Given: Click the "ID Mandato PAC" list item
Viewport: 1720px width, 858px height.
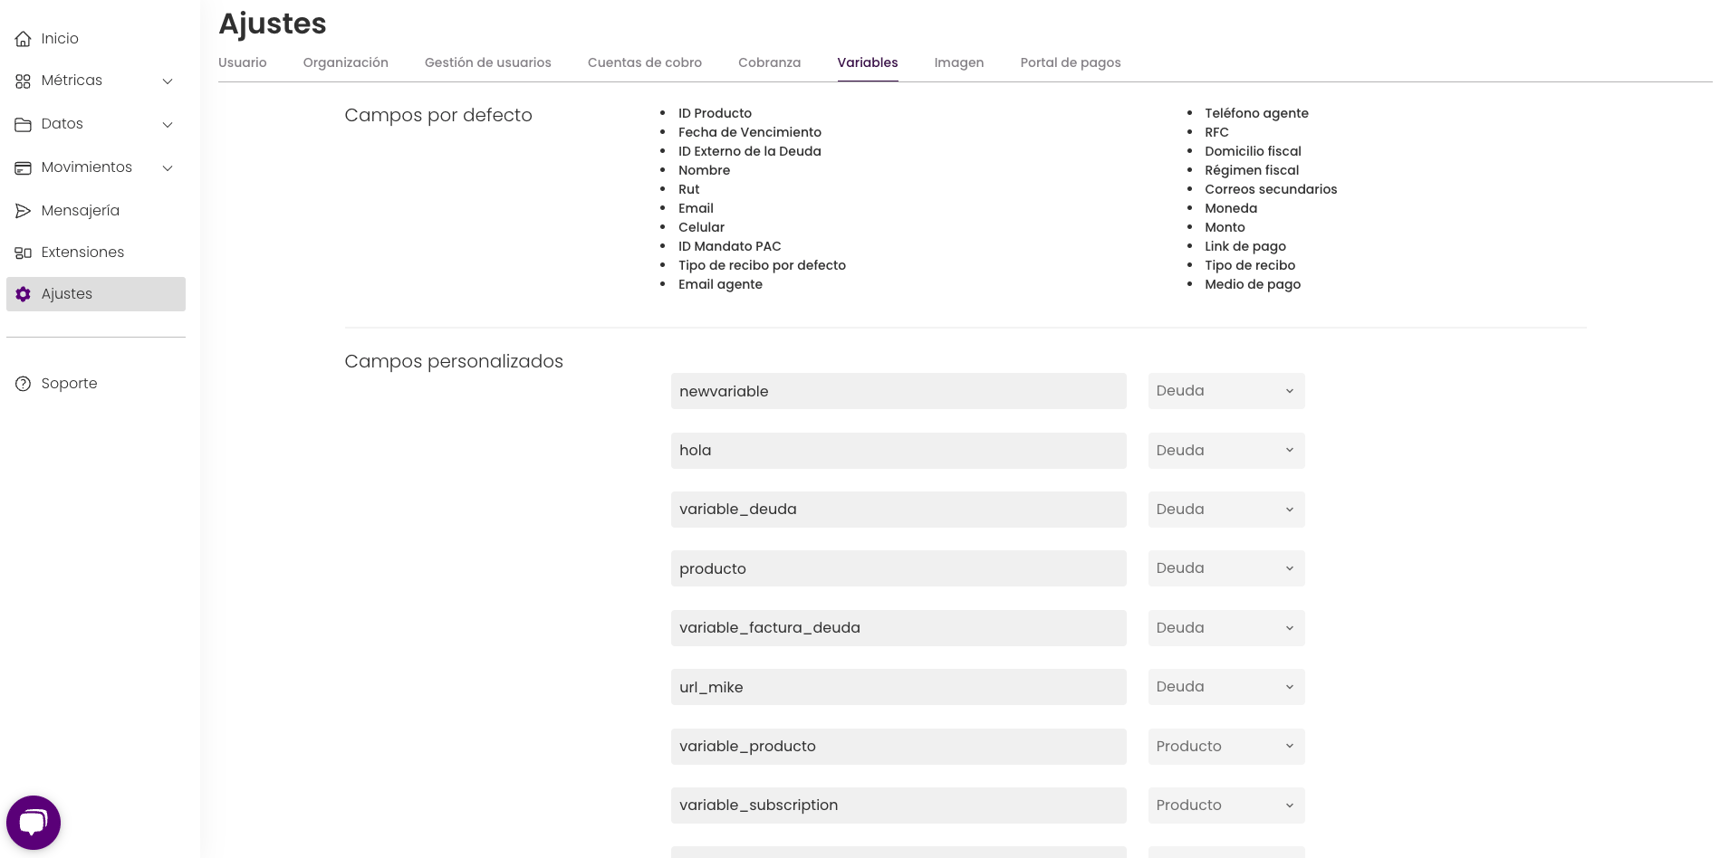Looking at the screenshot, I should (x=730, y=247).
